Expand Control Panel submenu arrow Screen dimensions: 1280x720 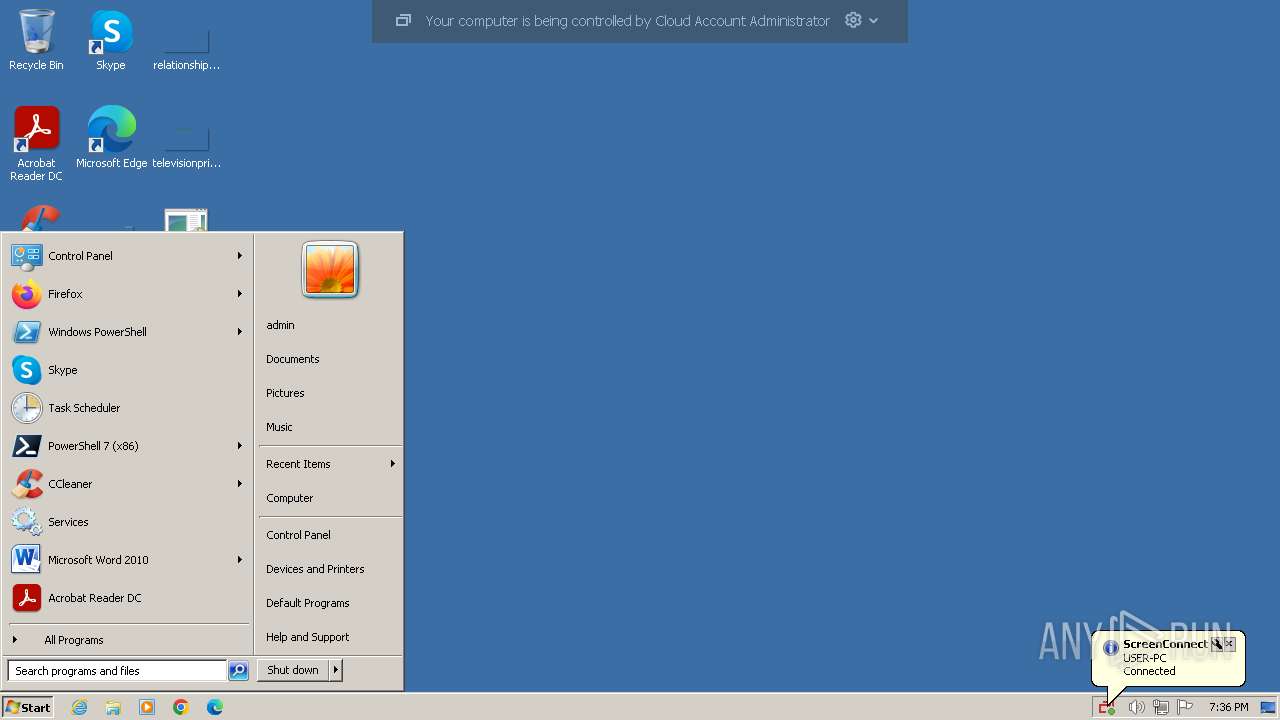pyautogui.click(x=240, y=256)
